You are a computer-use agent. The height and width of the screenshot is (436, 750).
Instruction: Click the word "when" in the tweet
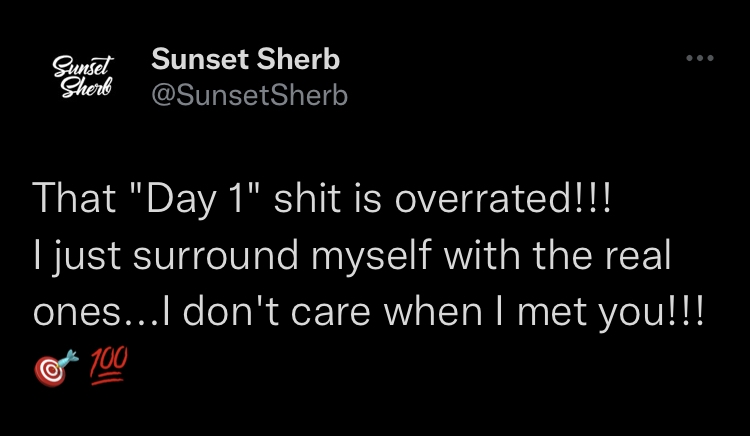[x=433, y=311]
